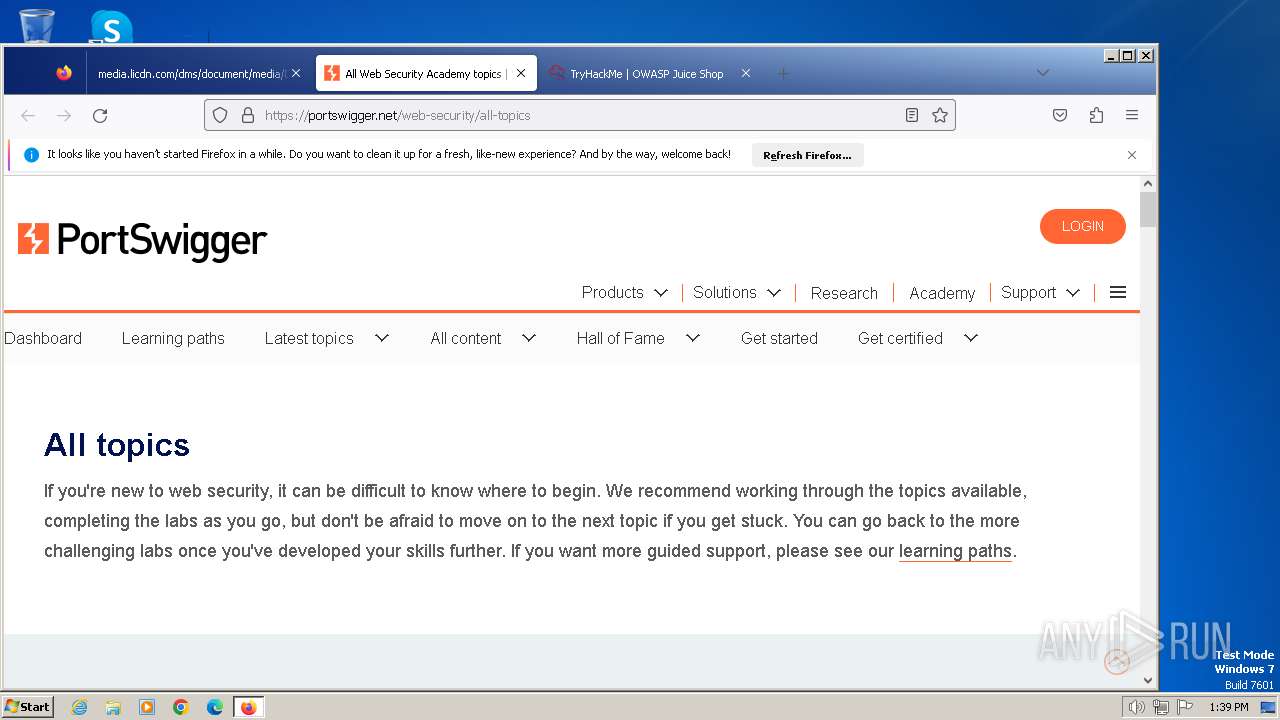Viewport: 1280px width, 720px height.
Task: Click the orange LOGIN button
Action: click(1083, 226)
